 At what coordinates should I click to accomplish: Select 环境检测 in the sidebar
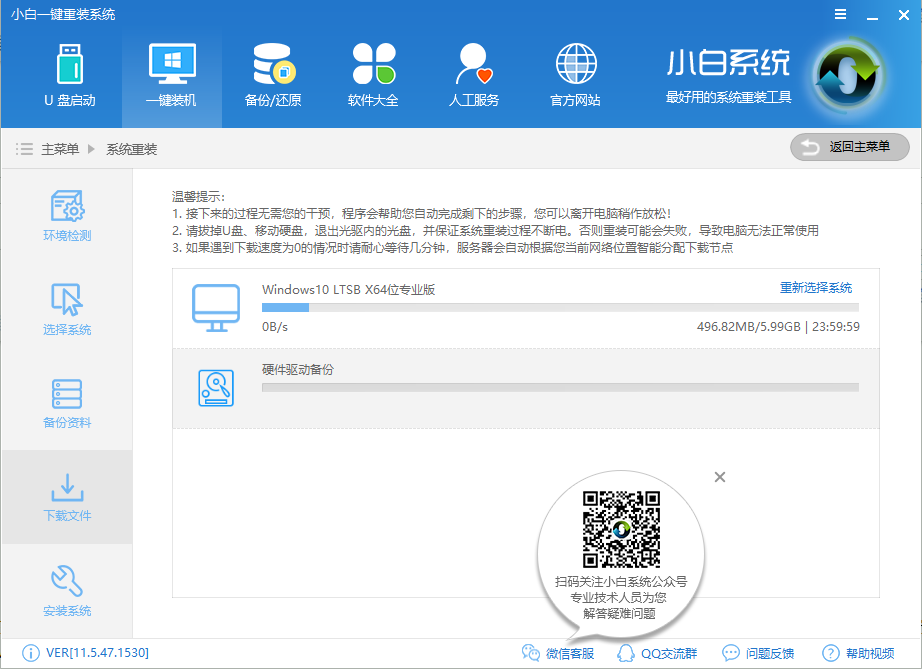pos(66,214)
